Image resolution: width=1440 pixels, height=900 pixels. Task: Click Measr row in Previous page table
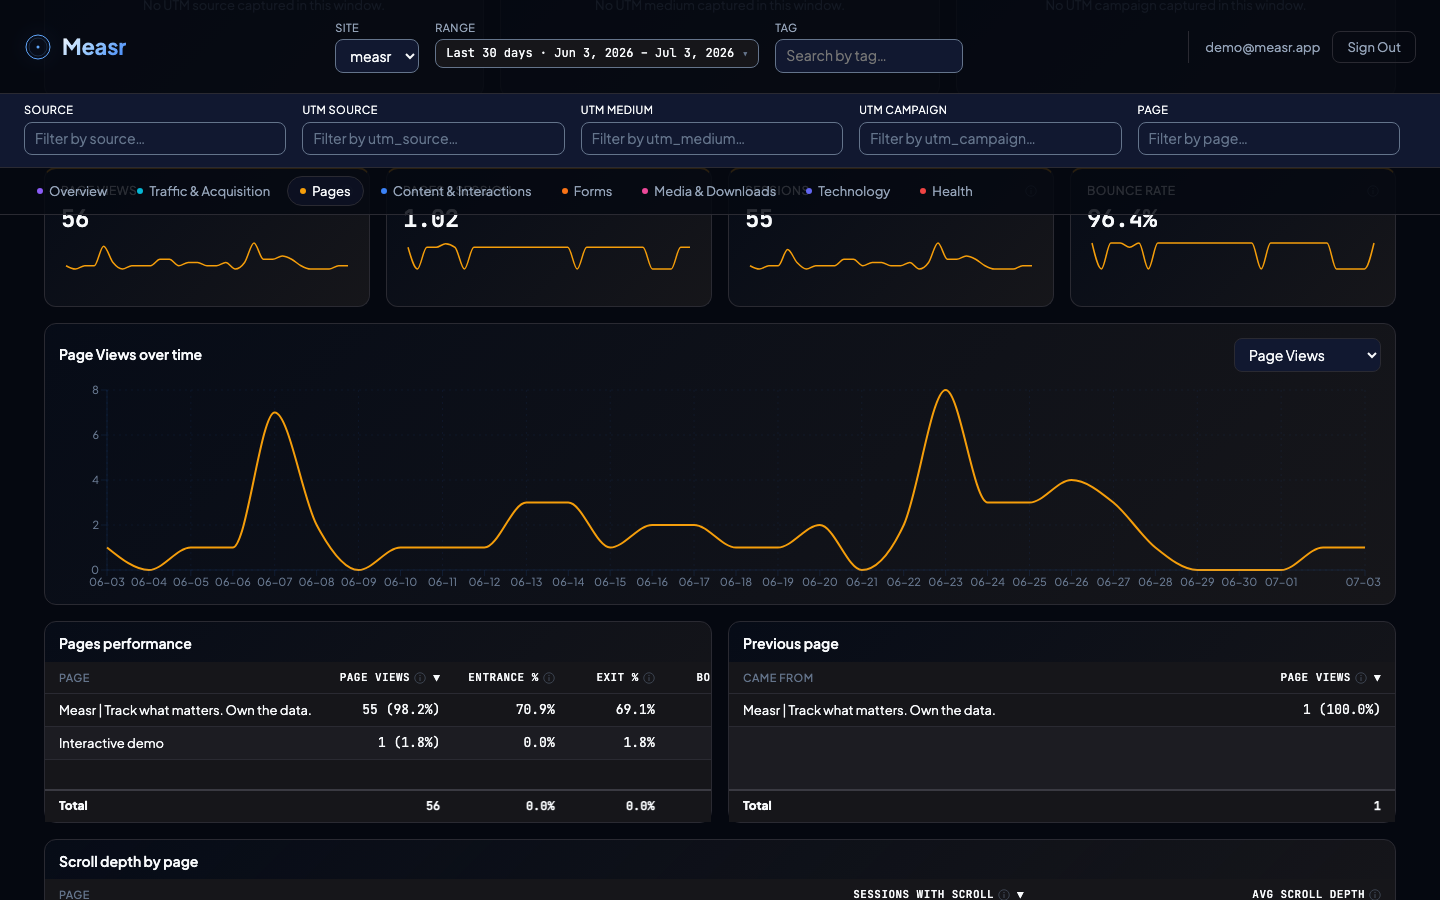[x=1062, y=710]
